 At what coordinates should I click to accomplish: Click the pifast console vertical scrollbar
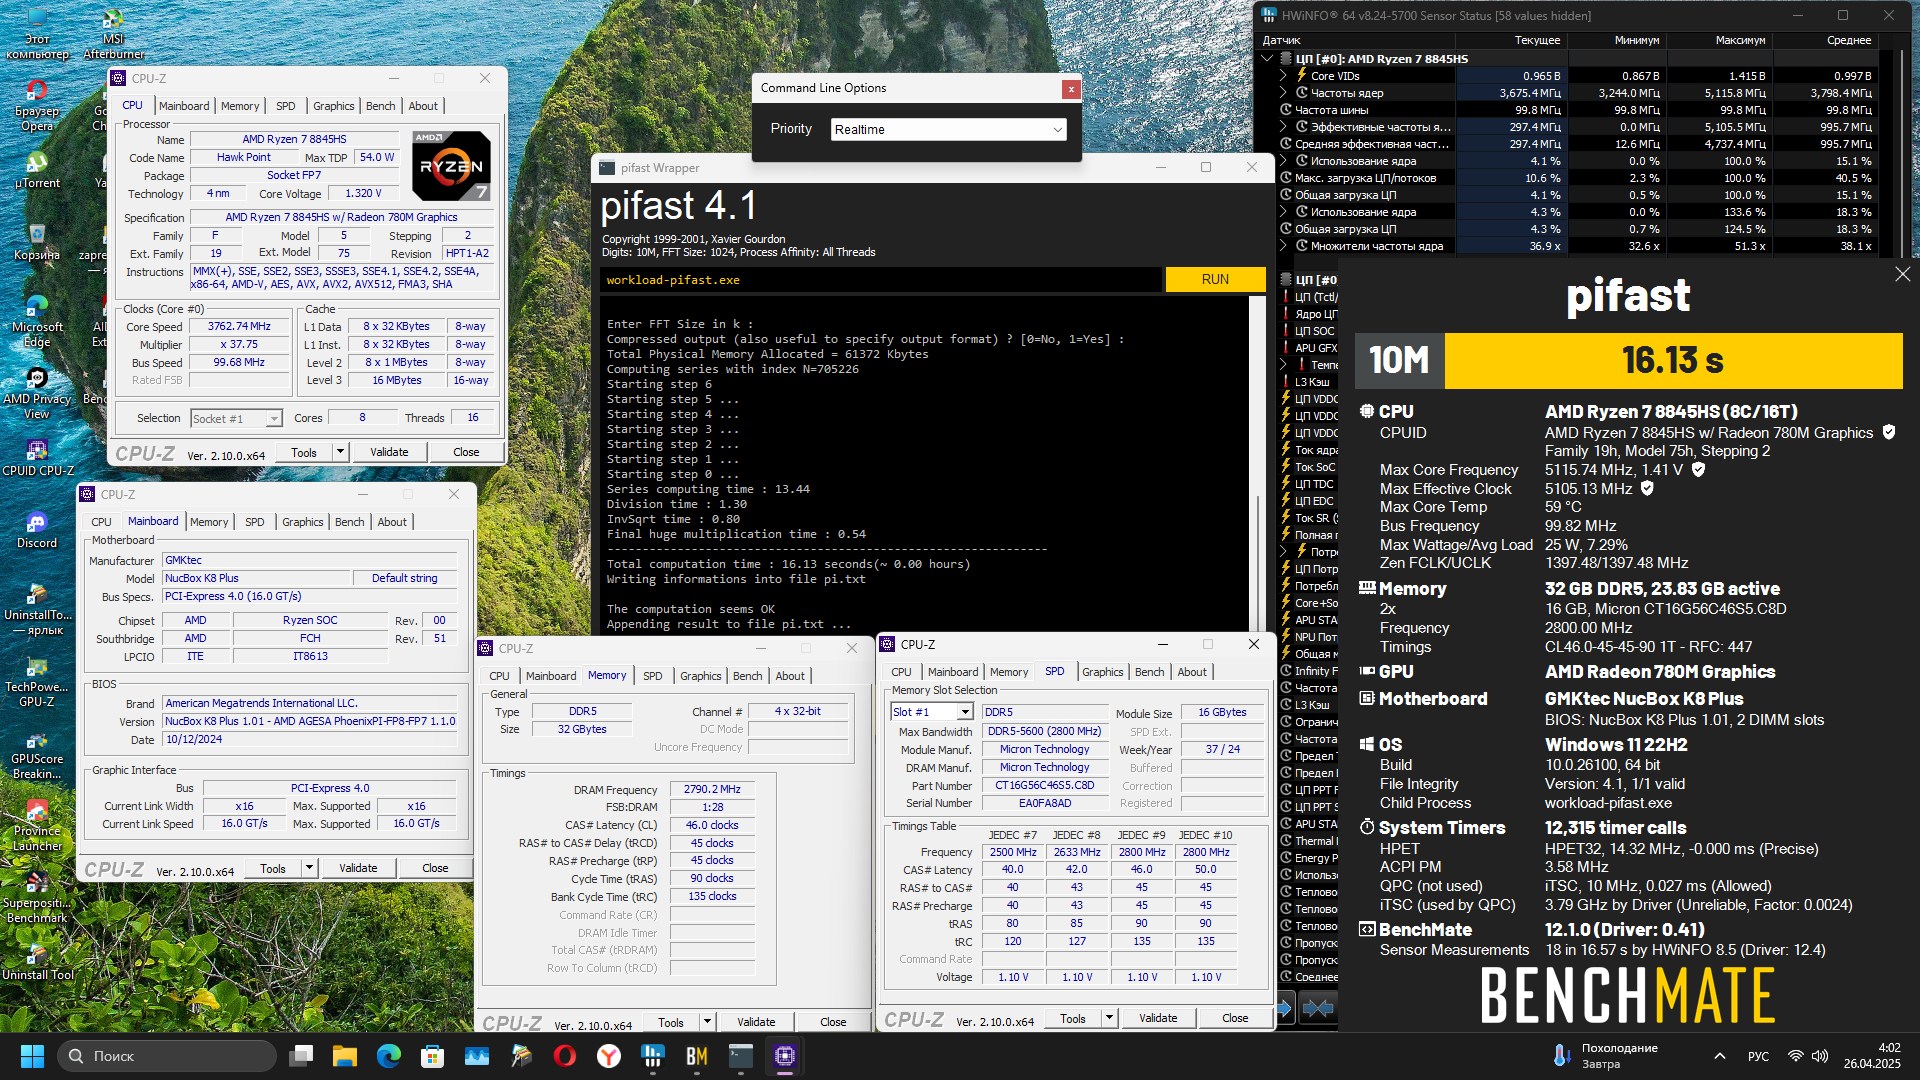(x=1257, y=464)
